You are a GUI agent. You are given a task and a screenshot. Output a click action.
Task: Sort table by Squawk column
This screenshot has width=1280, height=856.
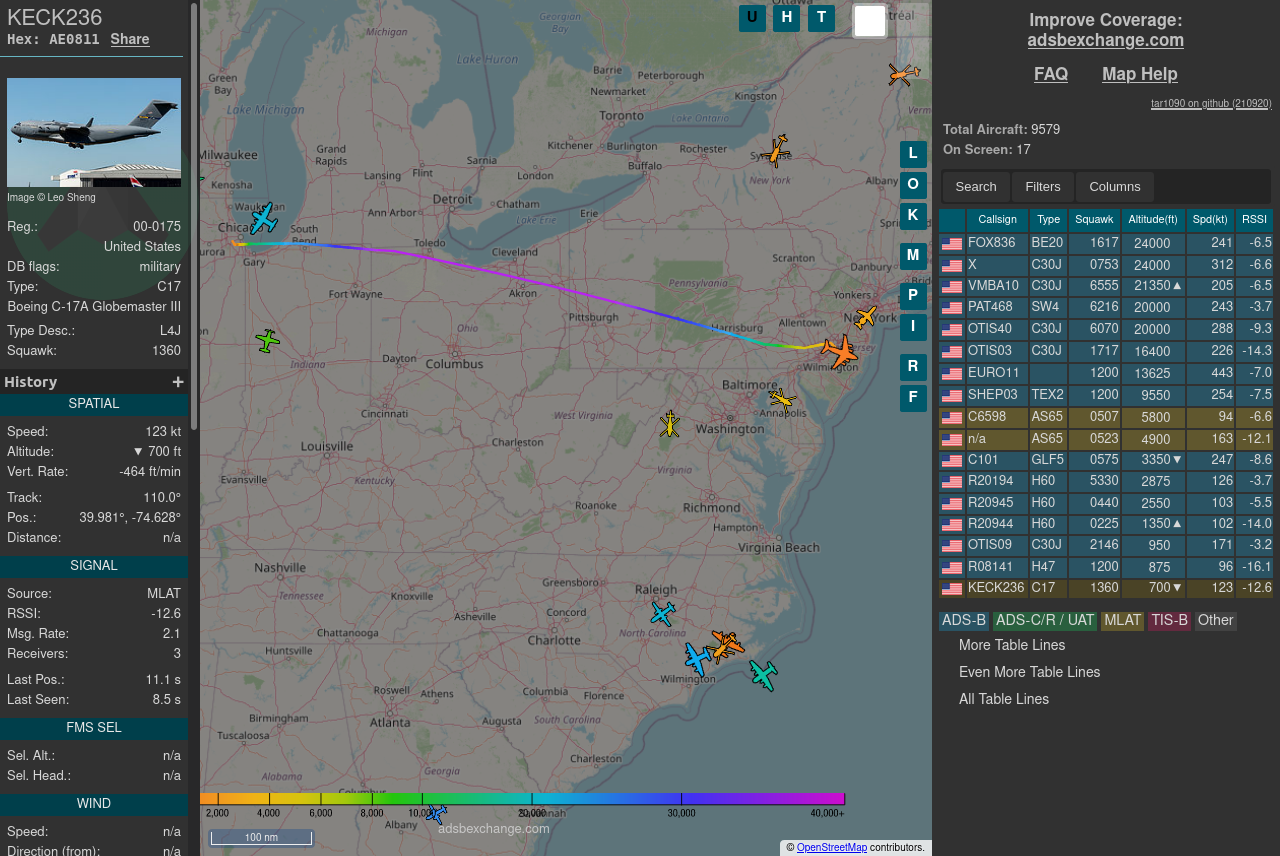click(1094, 220)
